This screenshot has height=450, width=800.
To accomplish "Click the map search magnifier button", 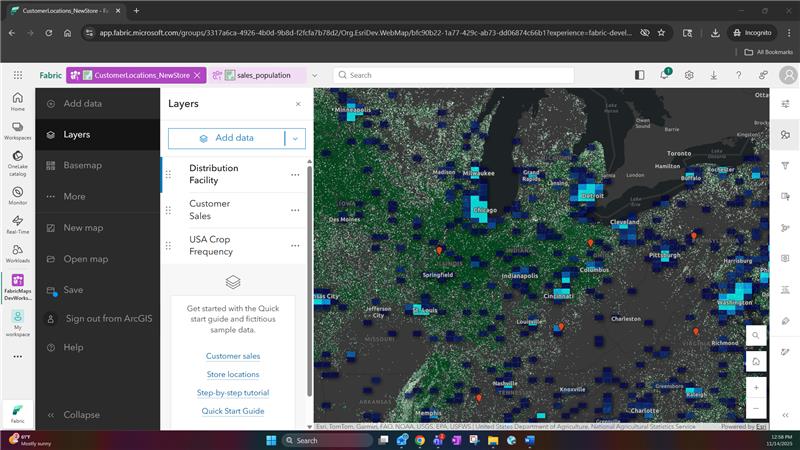I will pyautogui.click(x=756, y=336).
